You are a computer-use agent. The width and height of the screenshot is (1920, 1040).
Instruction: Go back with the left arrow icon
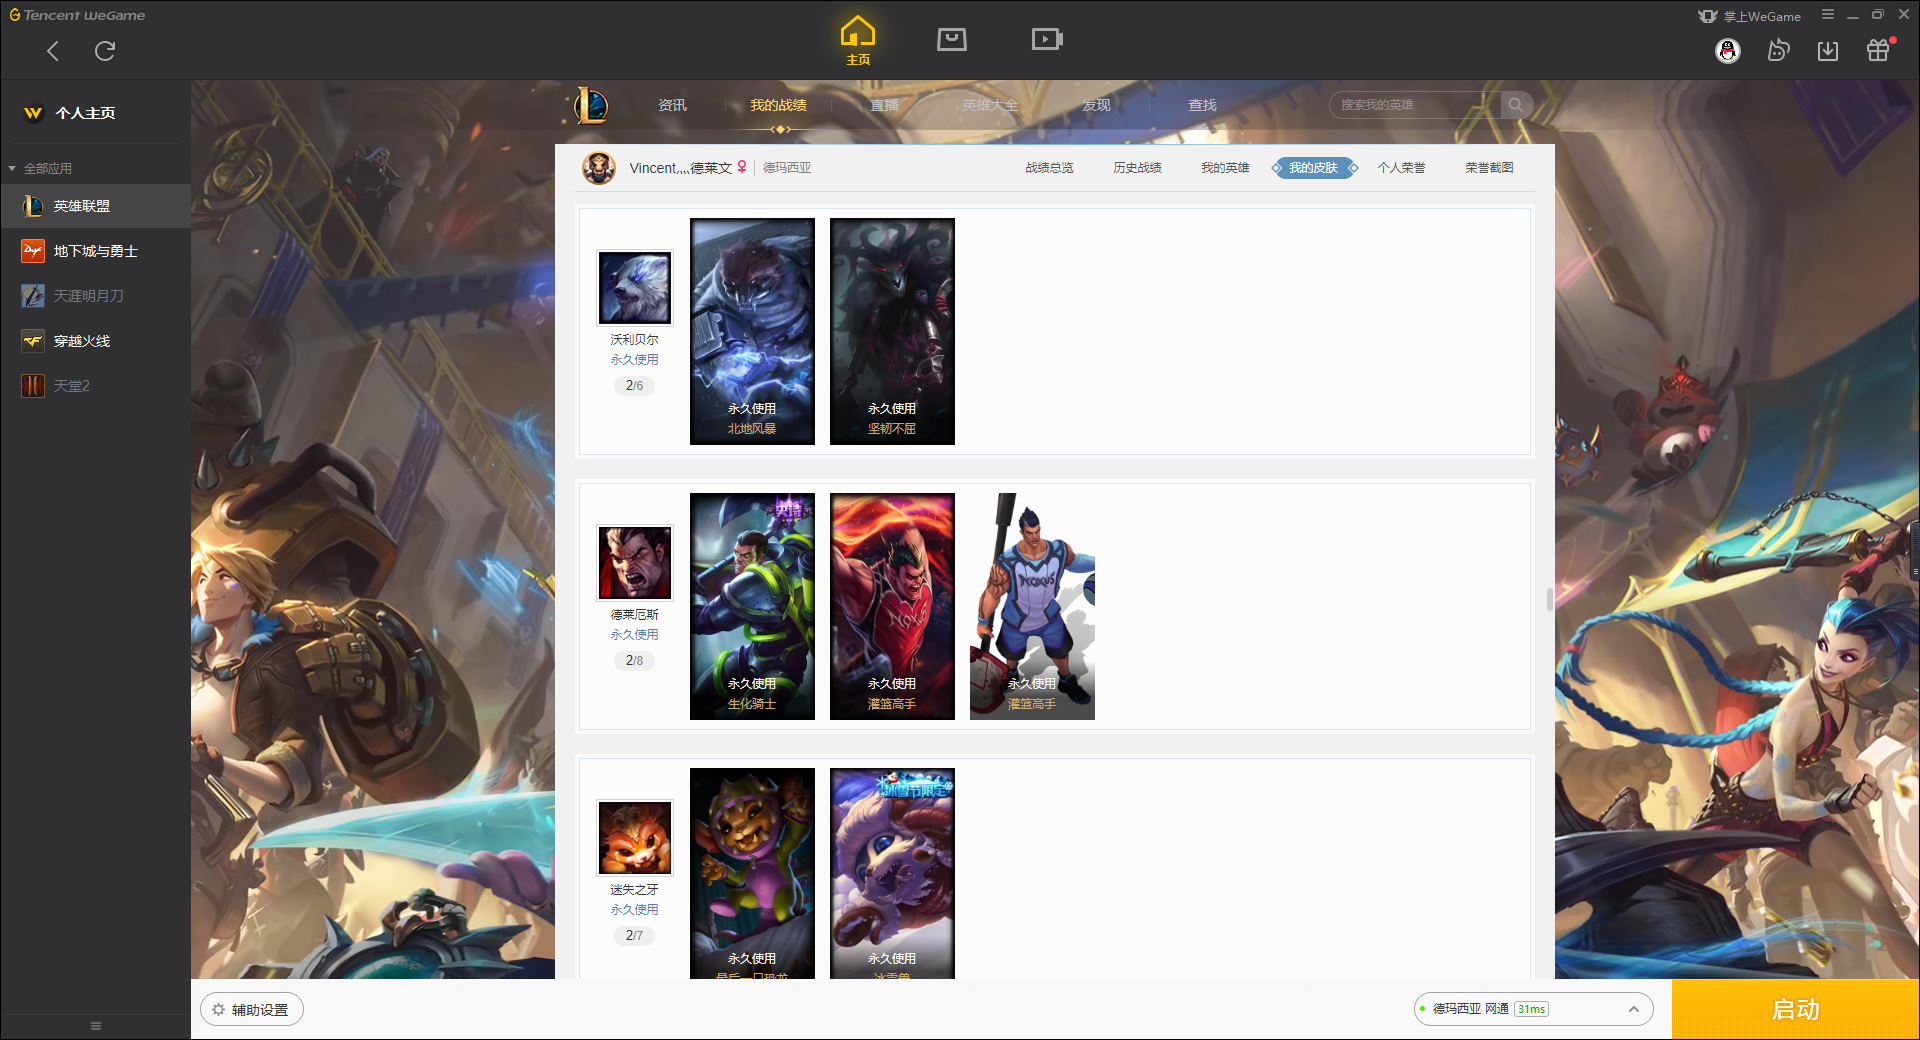(x=53, y=51)
